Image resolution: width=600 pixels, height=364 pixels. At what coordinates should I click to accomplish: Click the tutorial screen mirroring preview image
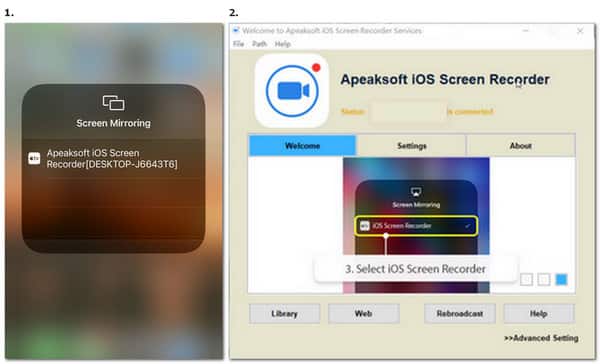point(416,225)
